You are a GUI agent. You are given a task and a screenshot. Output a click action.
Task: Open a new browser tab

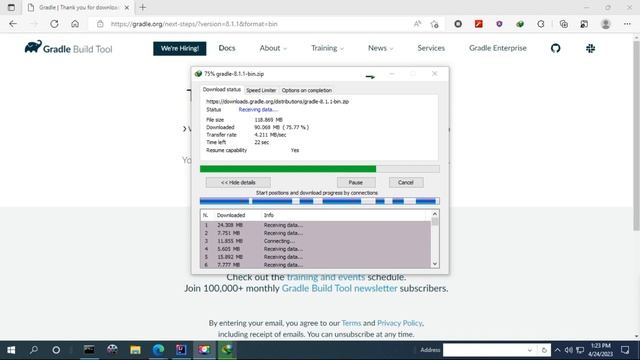click(143, 7)
